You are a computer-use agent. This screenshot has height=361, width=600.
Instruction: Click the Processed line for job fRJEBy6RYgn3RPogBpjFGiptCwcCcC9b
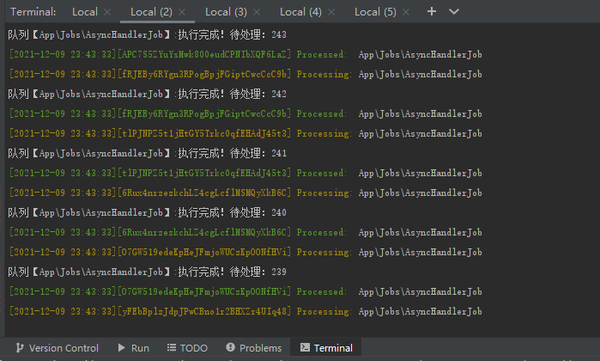point(245,114)
